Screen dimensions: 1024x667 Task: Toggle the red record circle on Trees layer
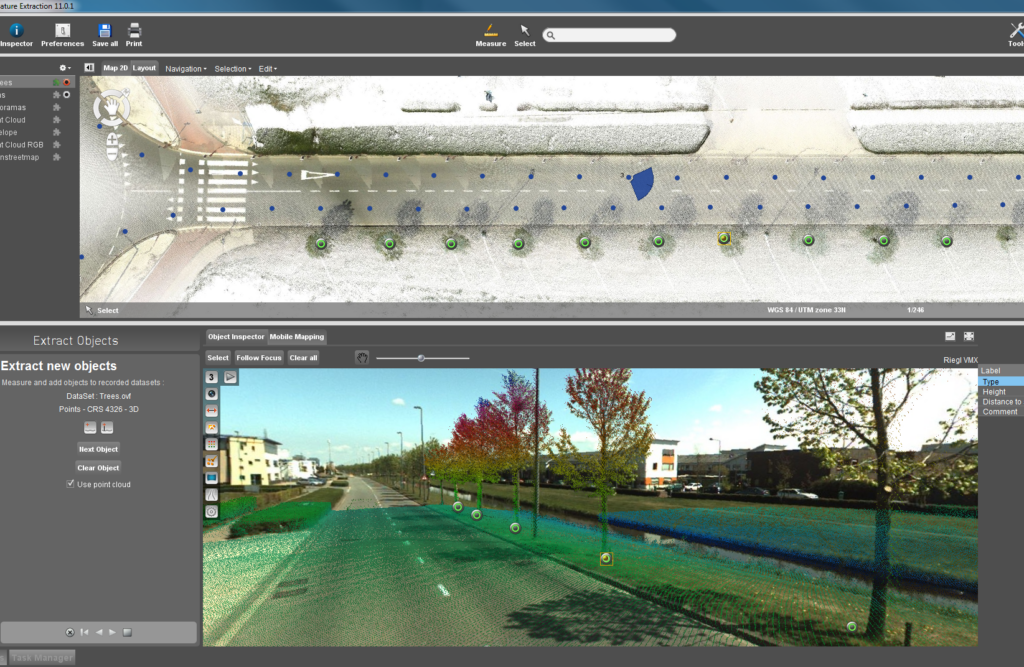[x=67, y=82]
